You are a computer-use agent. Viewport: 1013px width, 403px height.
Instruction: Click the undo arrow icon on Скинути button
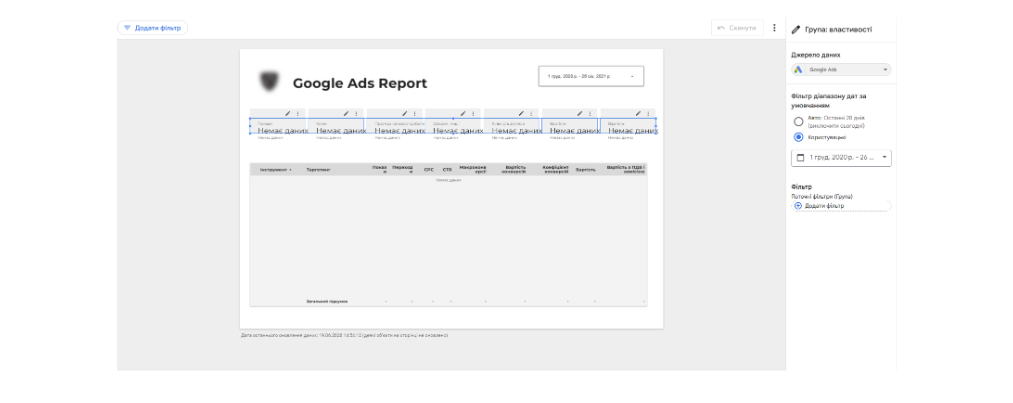[721, 28]
